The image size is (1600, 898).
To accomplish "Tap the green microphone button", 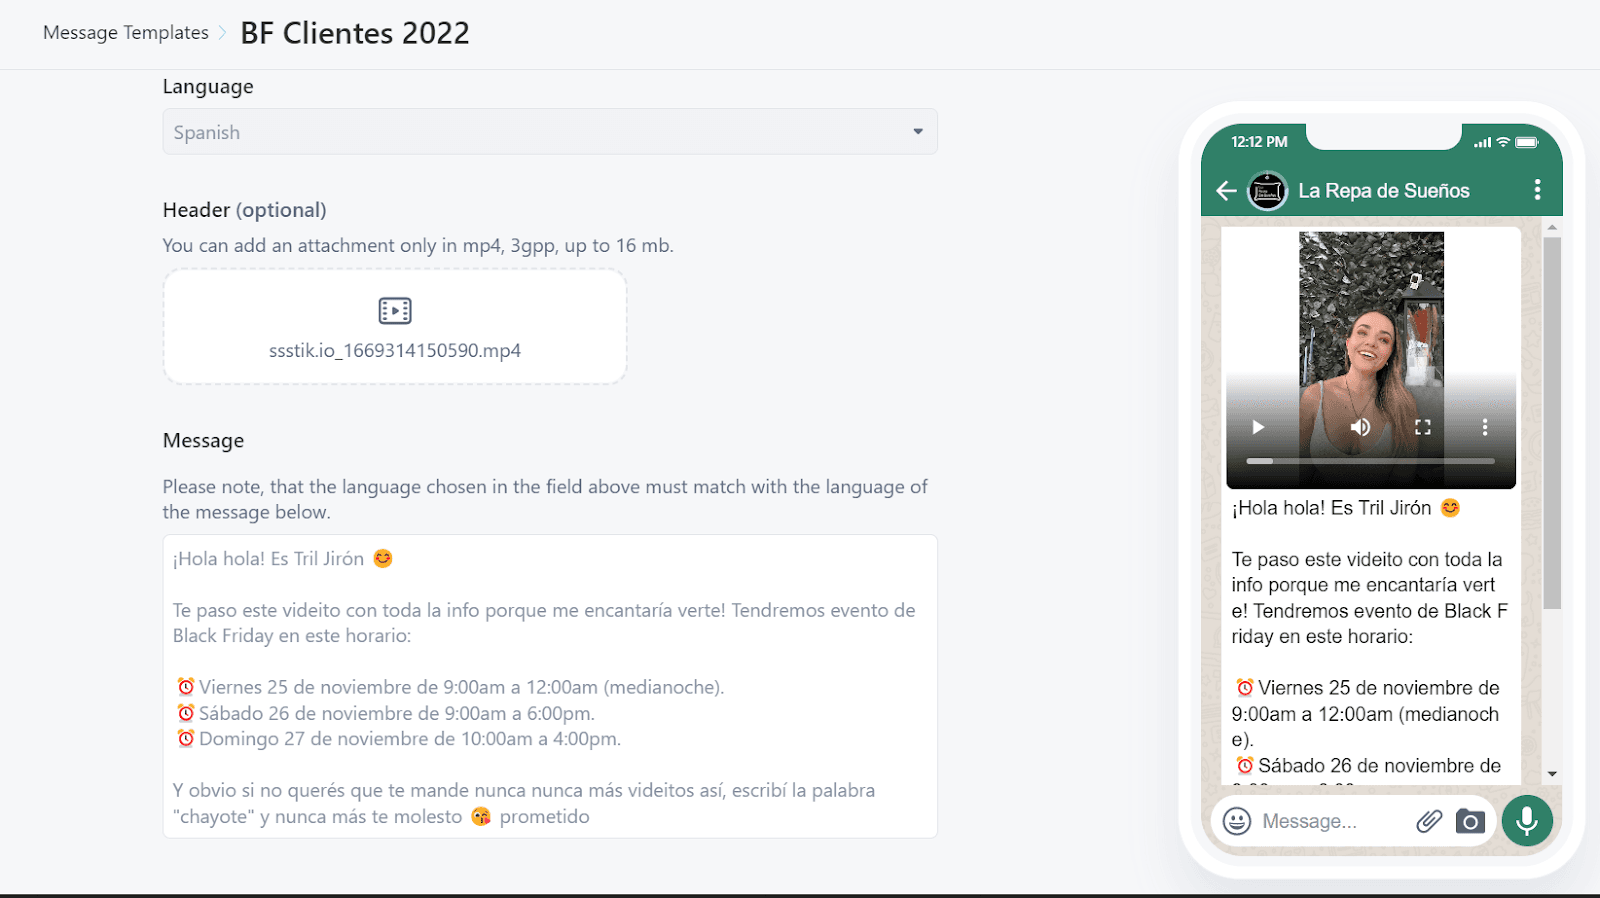I will click(x=1527, y=821).
